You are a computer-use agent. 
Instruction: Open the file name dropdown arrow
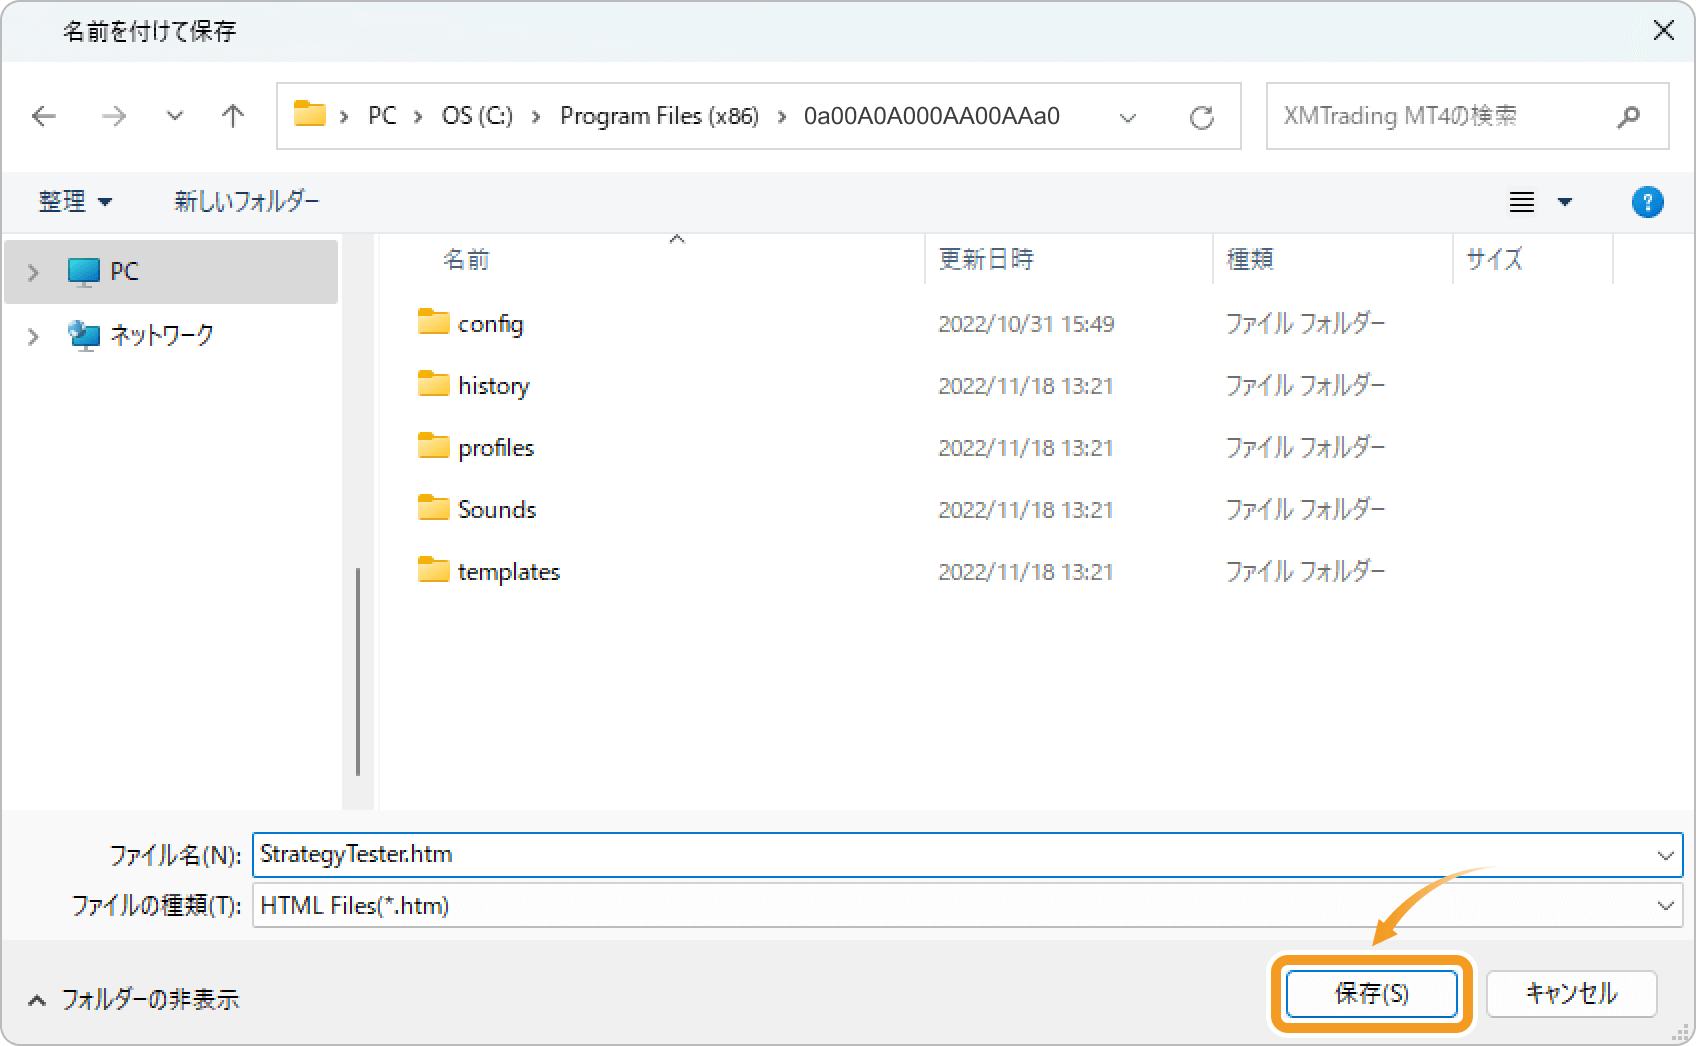tap(1665, 855)
